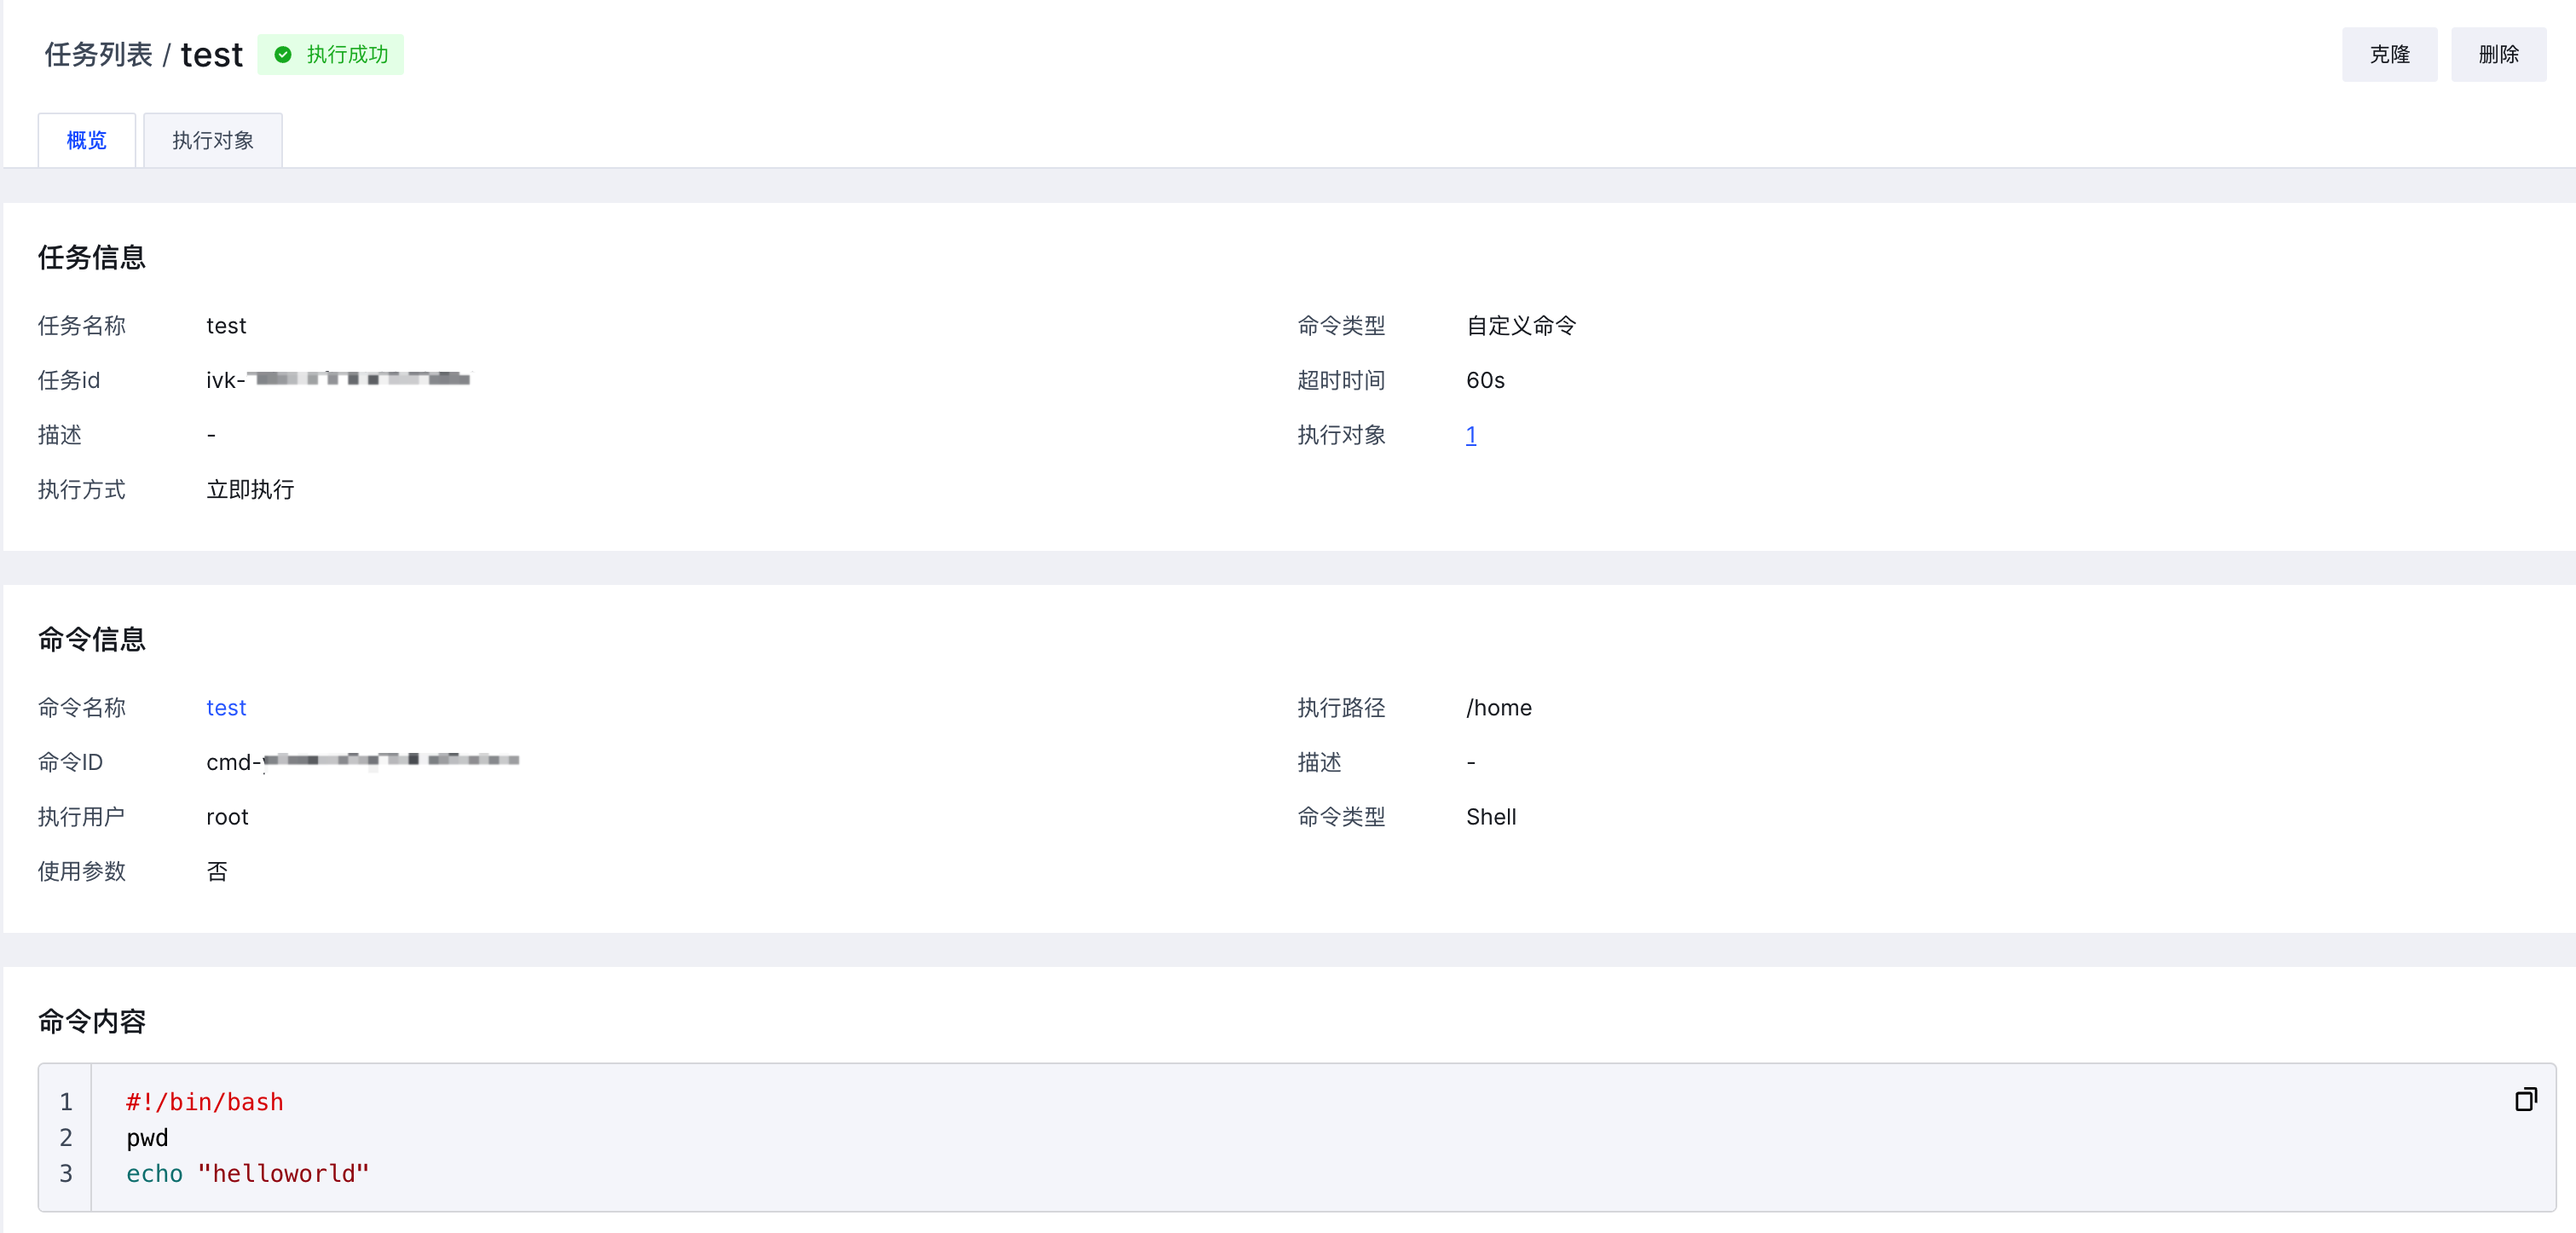Go back to 任务列表 breadcrumb
The width and height of the screenshot is (2576, 1233).
pos(98,54)
